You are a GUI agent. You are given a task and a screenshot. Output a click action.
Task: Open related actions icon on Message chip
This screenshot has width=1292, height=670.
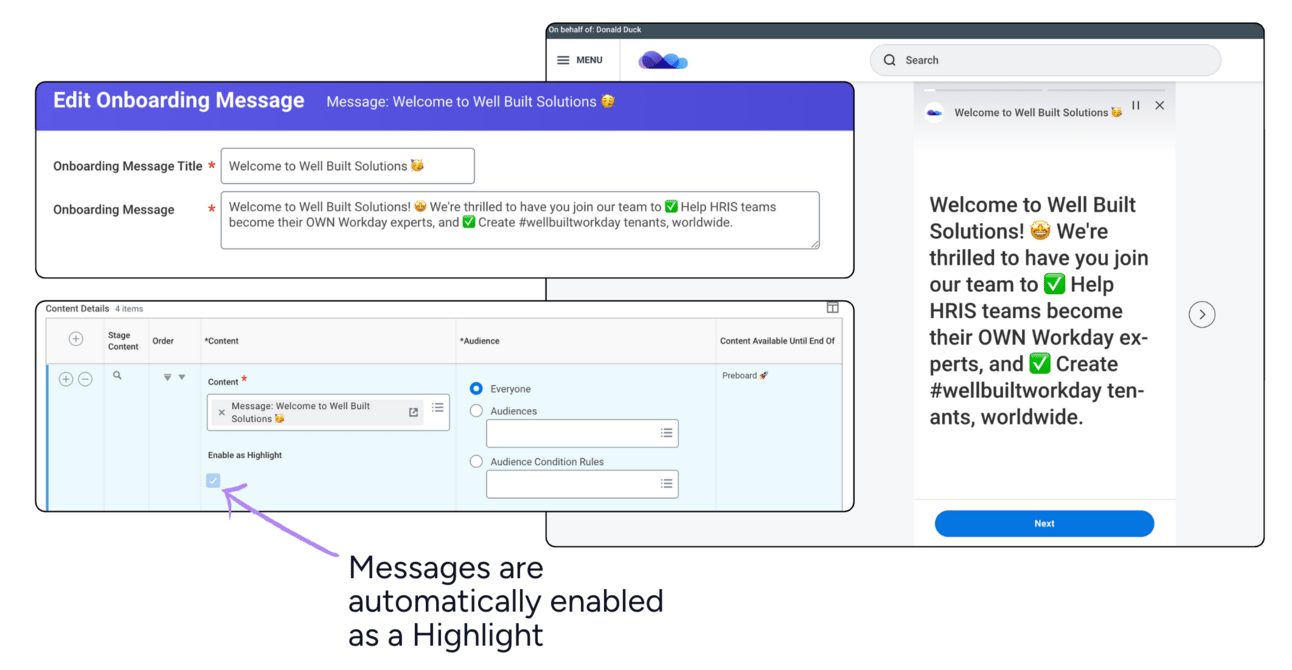point(414,412)
